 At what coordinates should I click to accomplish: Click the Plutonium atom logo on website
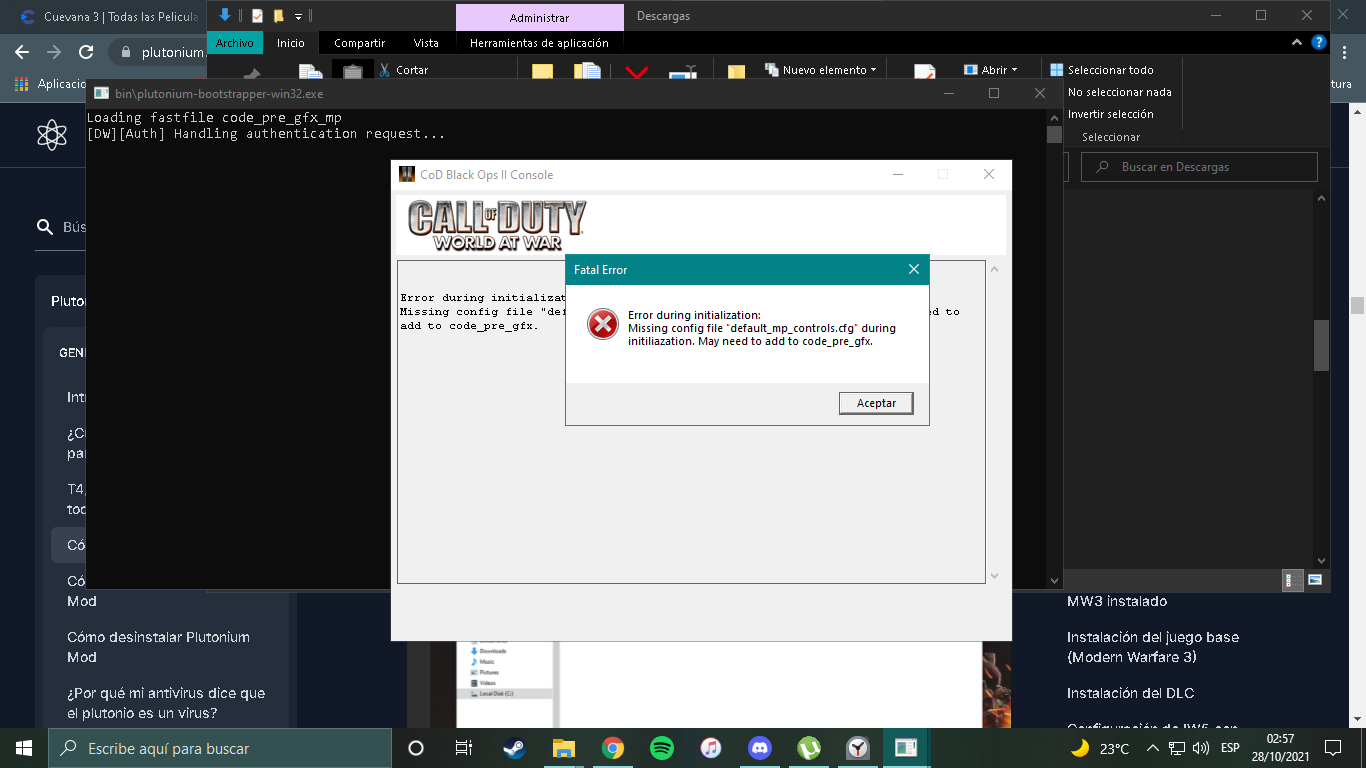pos(51,133)
